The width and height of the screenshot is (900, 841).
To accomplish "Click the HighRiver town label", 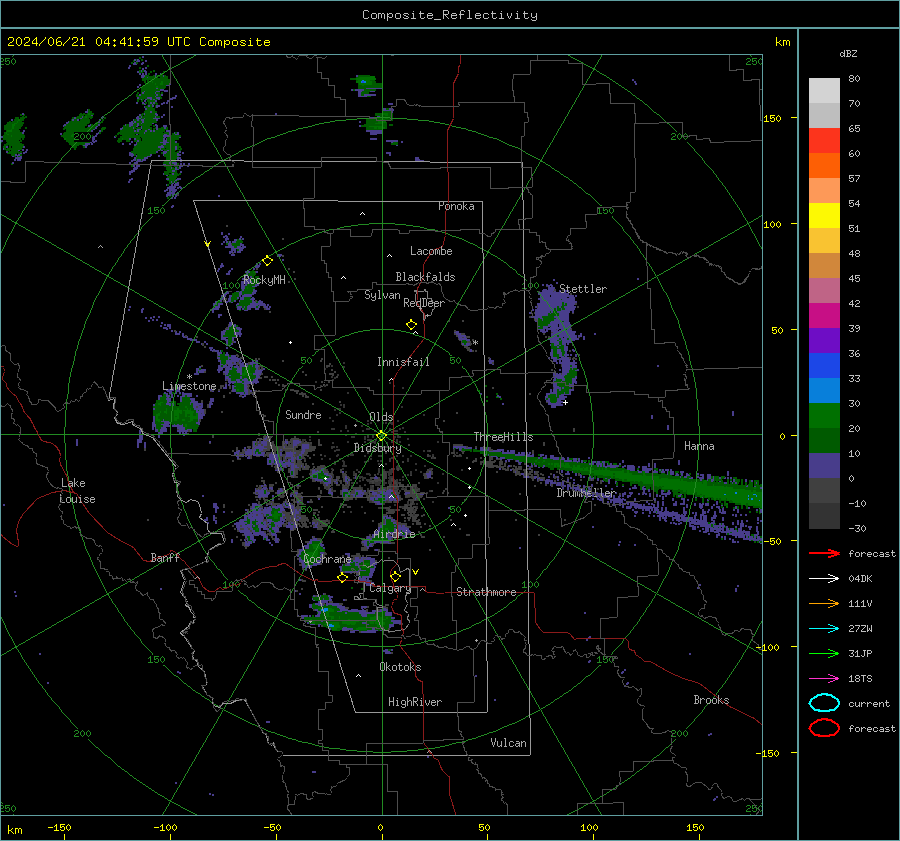I will 415,702.
